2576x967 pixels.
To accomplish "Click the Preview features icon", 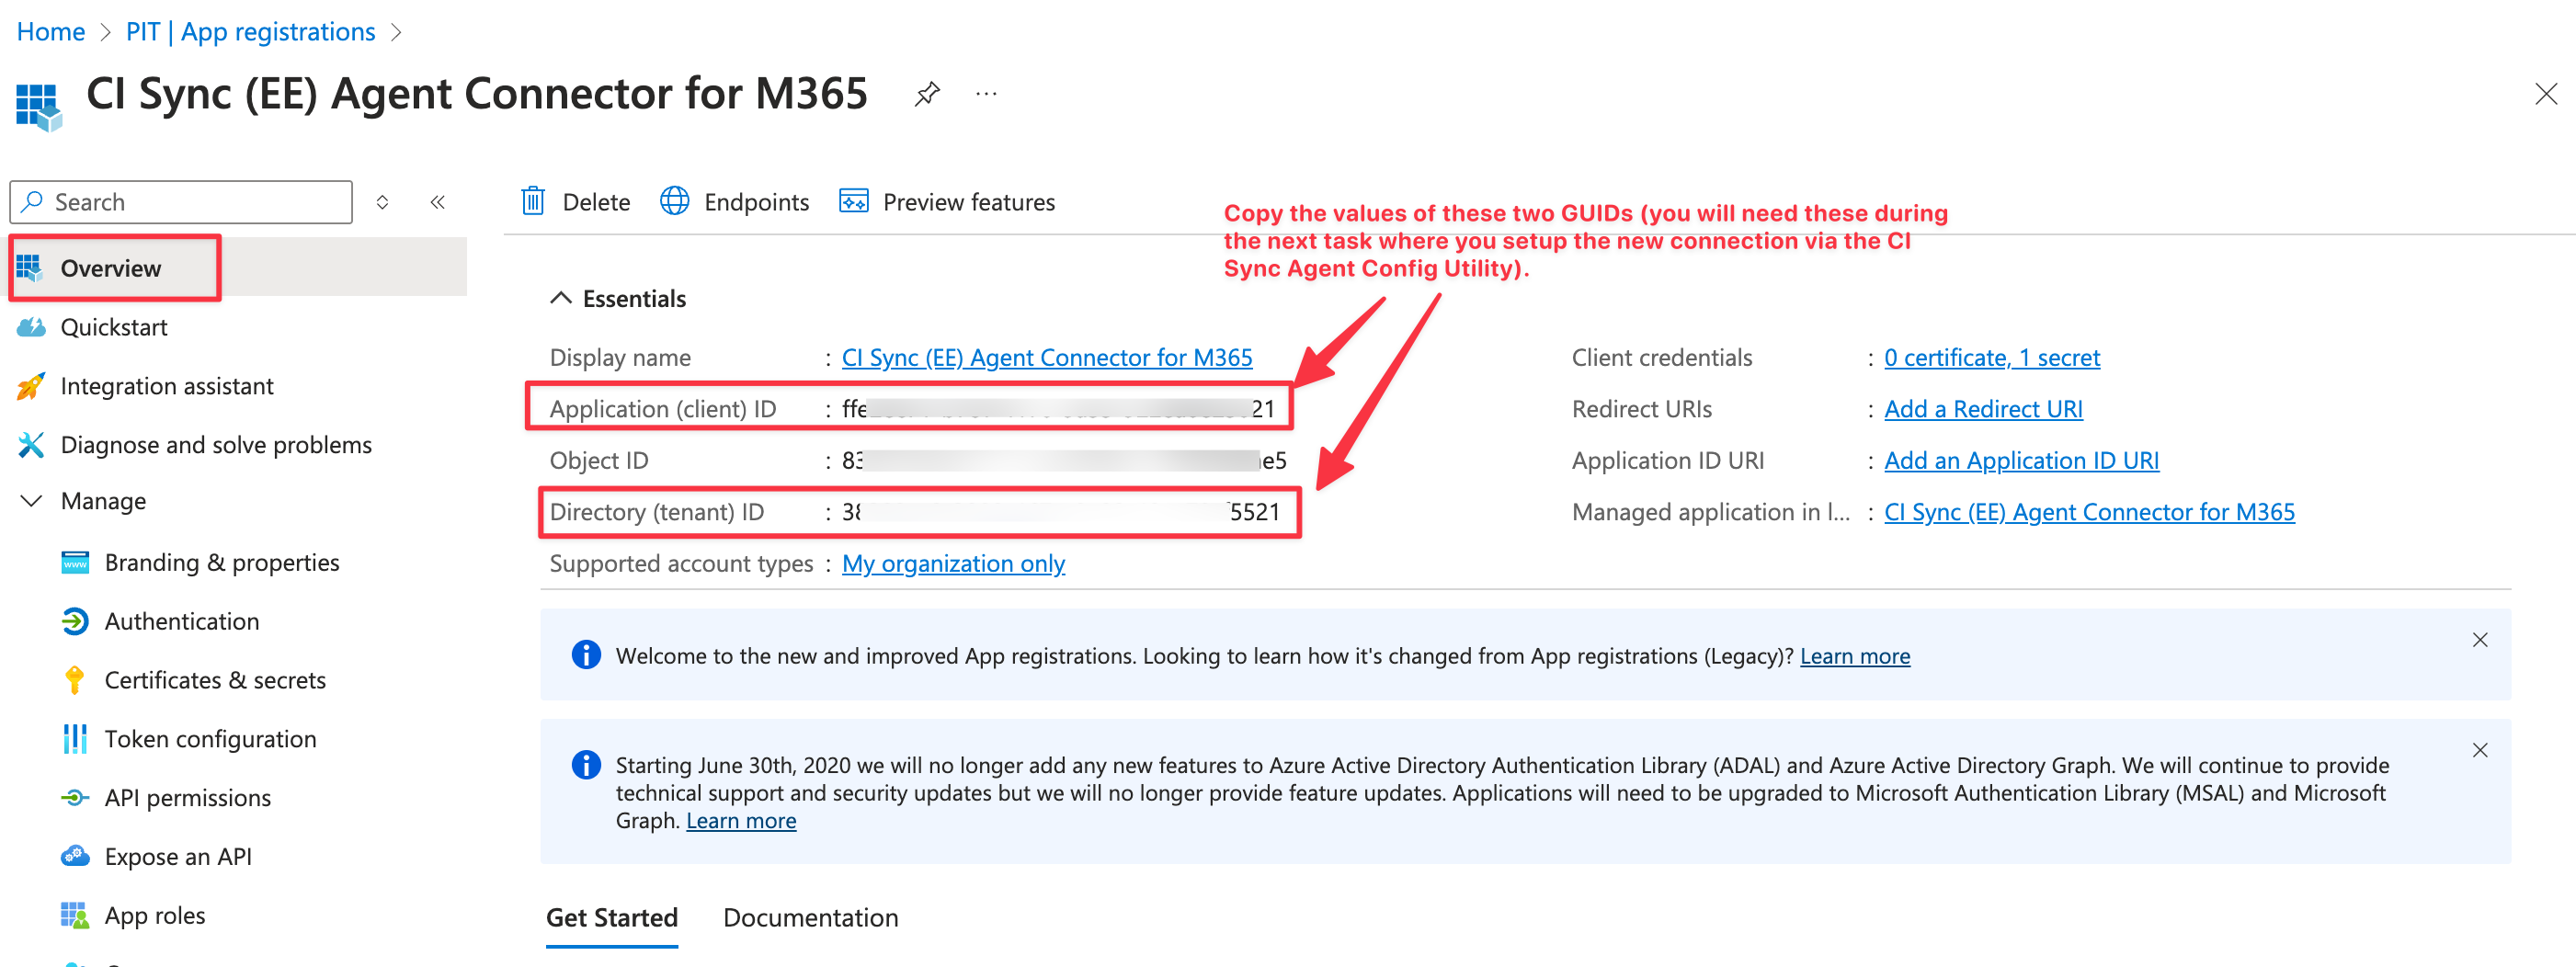I will tap(853, 201).
